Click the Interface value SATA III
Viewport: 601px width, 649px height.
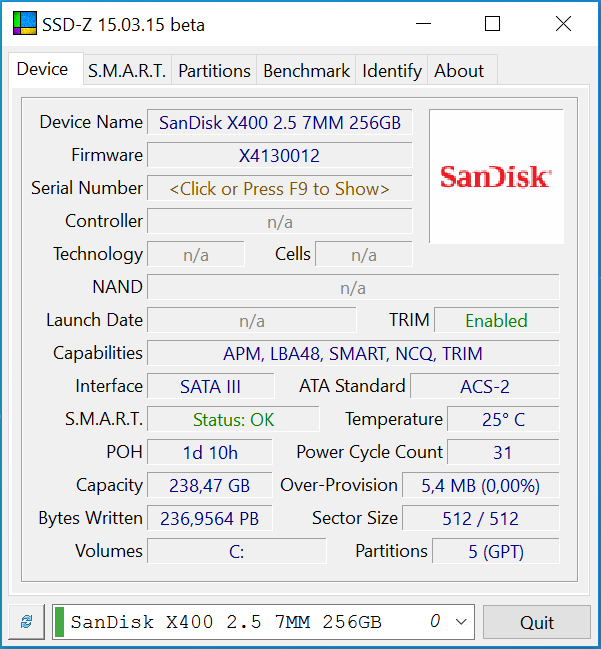pos(211,386)
